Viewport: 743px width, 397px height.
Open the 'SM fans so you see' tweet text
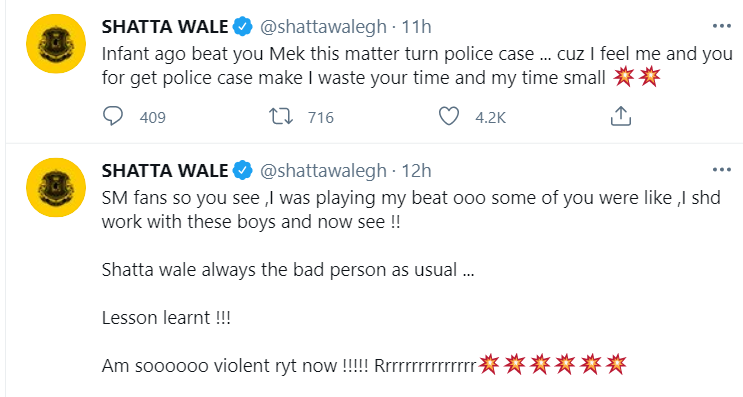pyautogui.click(x=411, y=281)
